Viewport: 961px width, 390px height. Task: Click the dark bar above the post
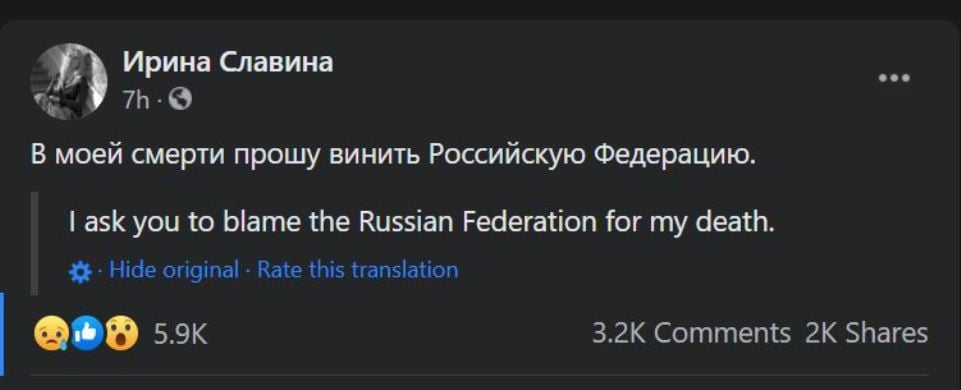pyautogui.click(x=480, y=9)
